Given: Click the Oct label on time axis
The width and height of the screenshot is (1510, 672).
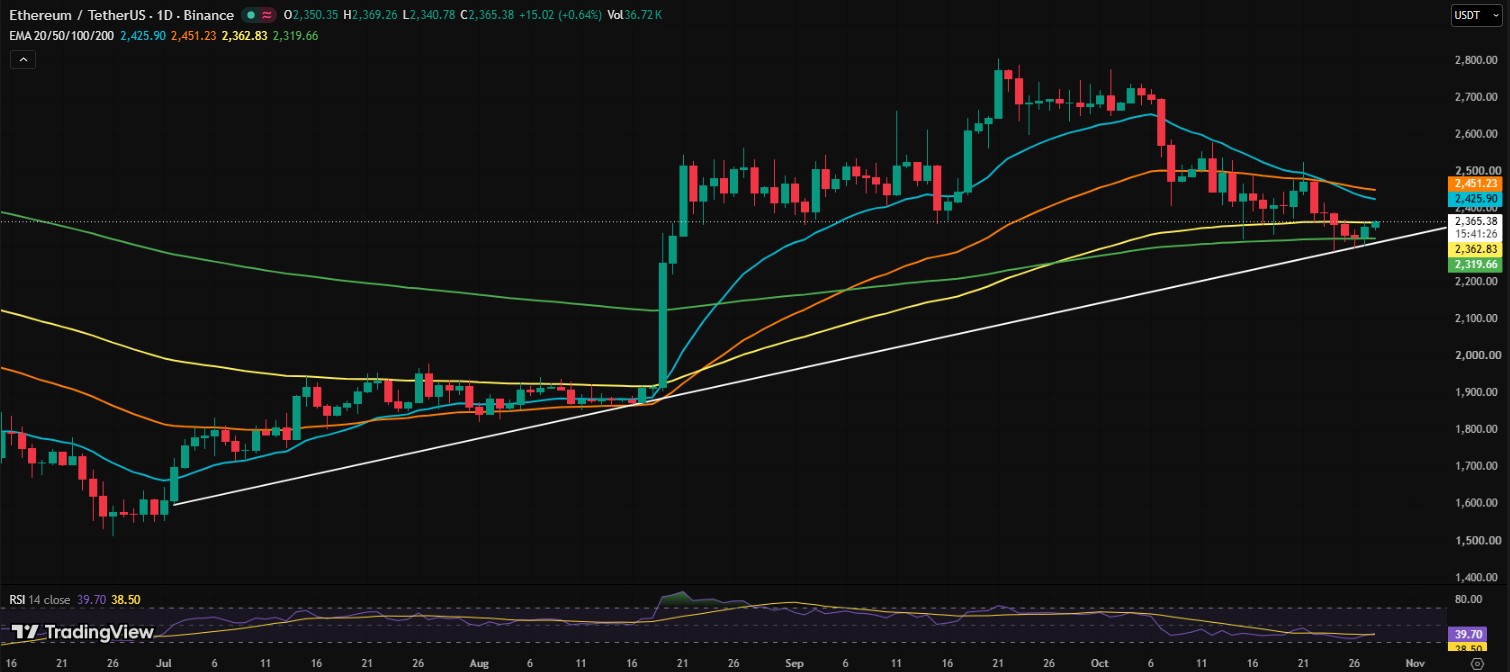Looking at the screenshot, I should pos(1098,662).
